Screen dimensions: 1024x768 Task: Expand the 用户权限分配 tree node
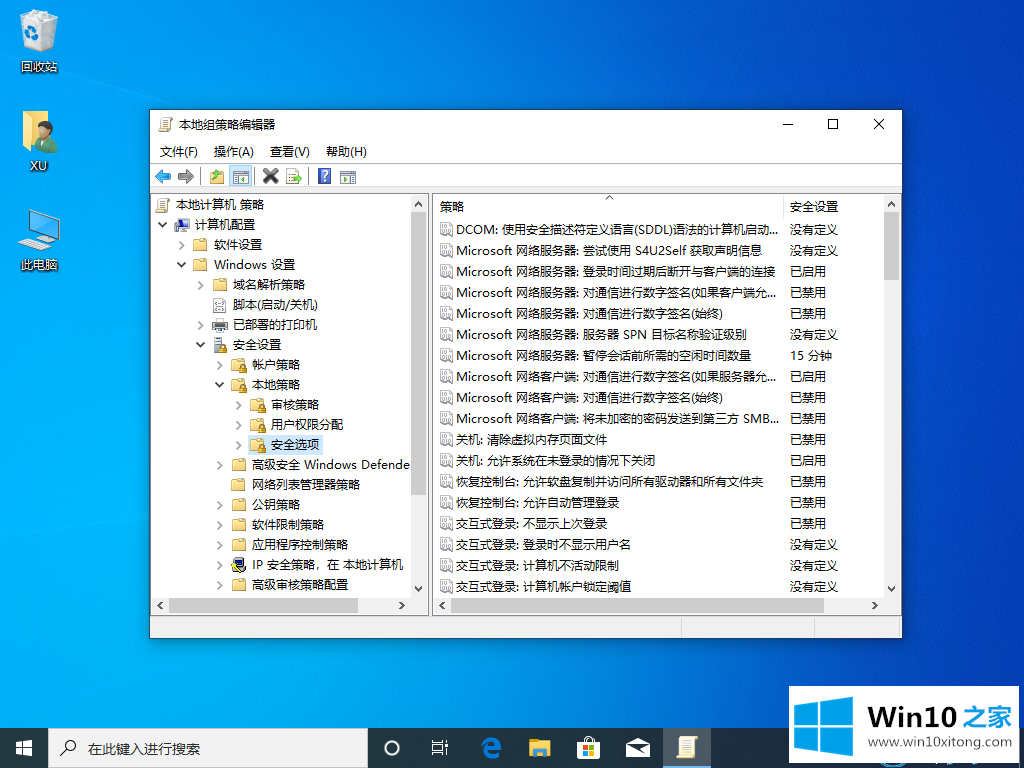238,424
